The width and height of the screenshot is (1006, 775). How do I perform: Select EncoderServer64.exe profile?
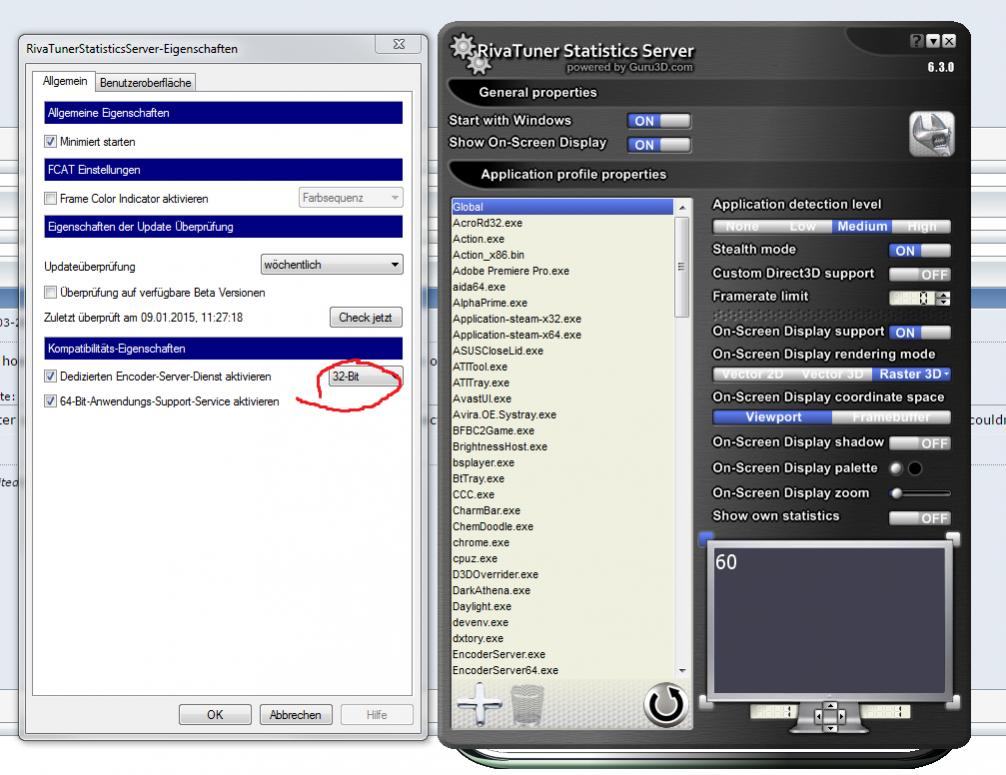pyautogui.click(x=562, y=670)
